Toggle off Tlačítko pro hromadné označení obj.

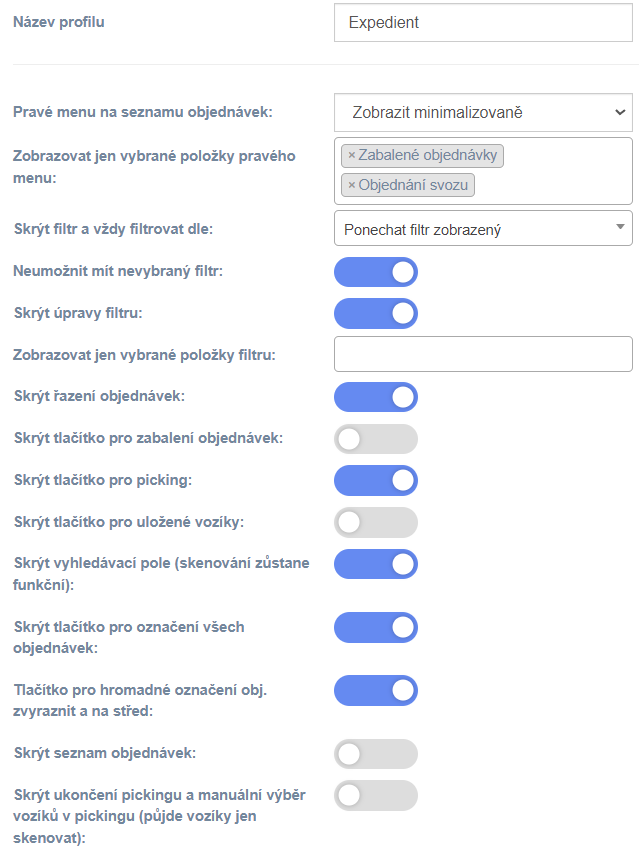point(376,690)
